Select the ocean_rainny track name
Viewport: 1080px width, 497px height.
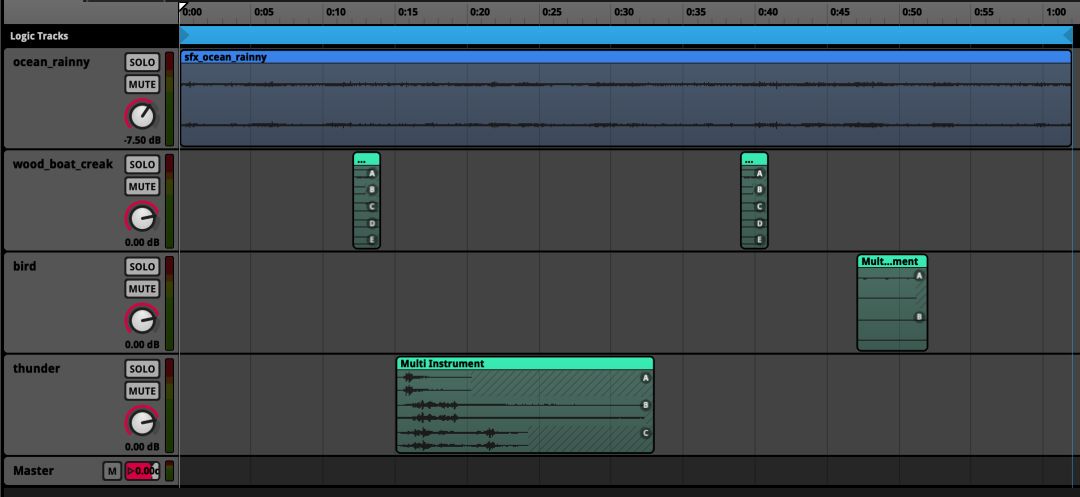pos(51,62)
